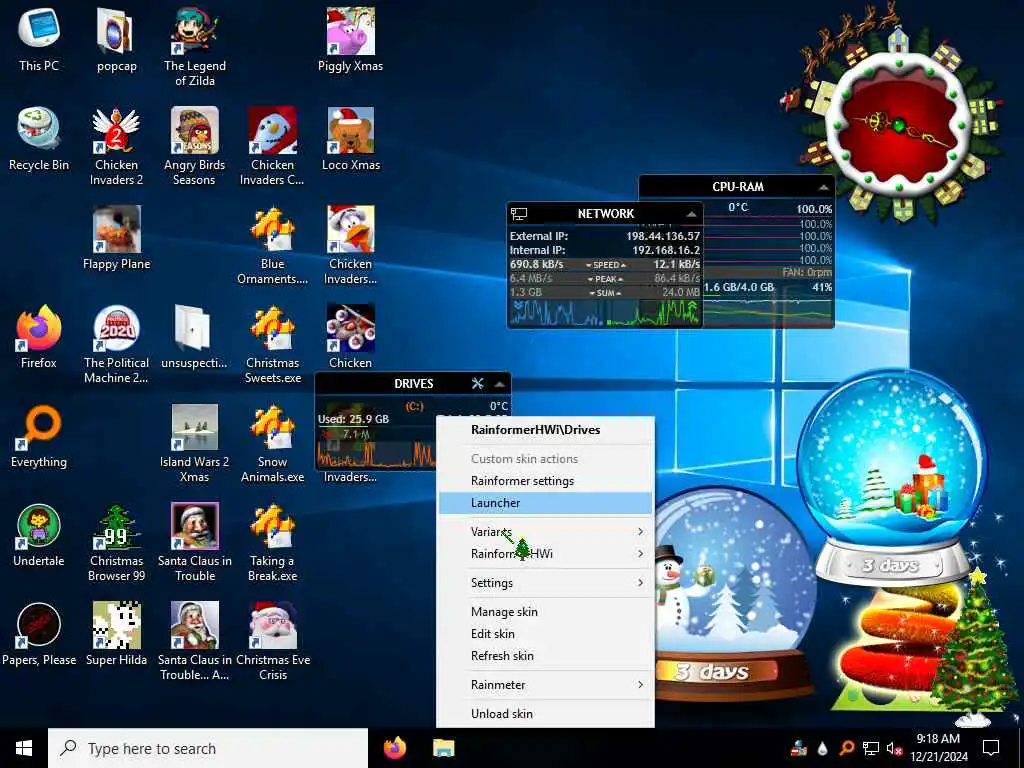Click the water drop tray icon
This screenshot has height=768, width=1024.
(x=822, y=748)
